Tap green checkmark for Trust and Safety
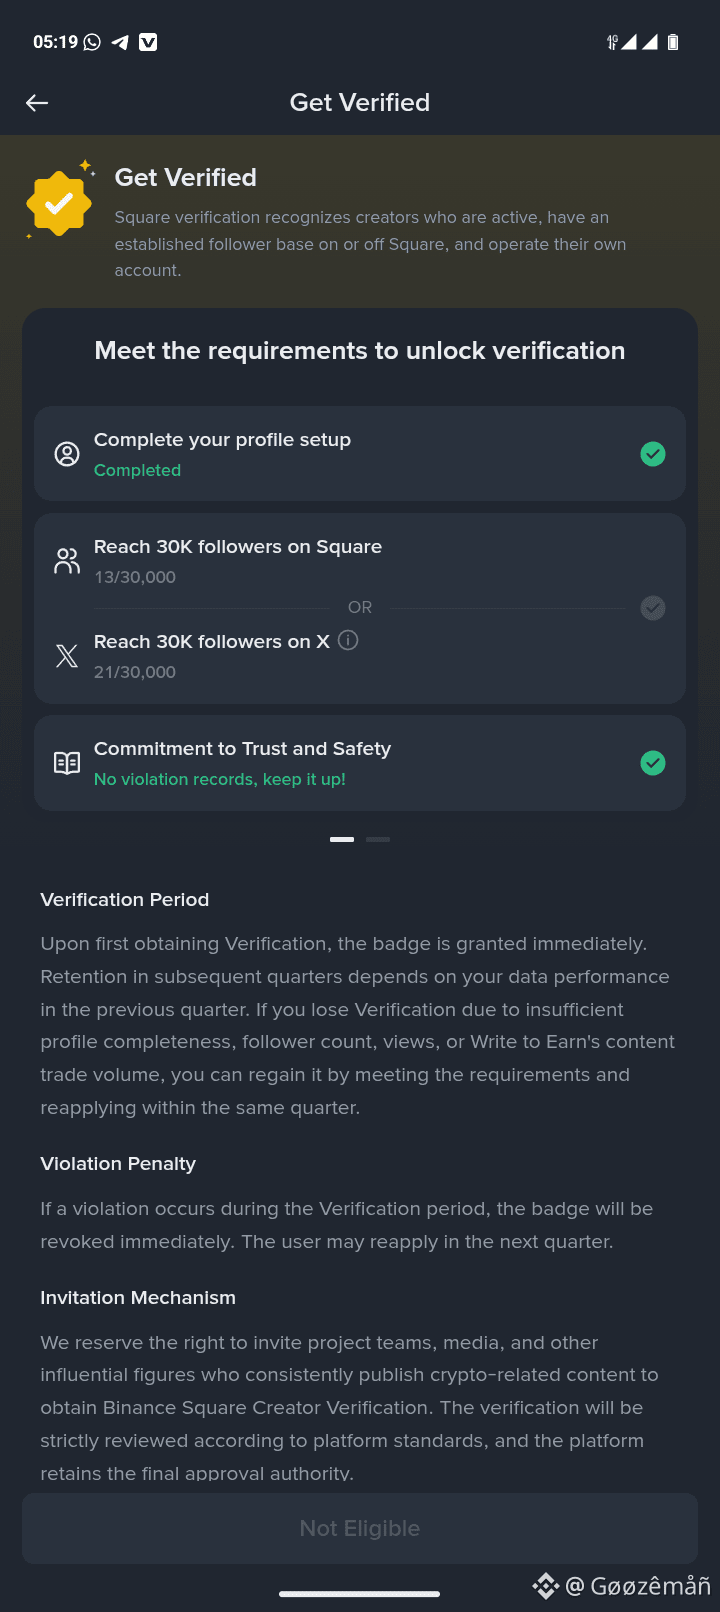 (653, 763)
